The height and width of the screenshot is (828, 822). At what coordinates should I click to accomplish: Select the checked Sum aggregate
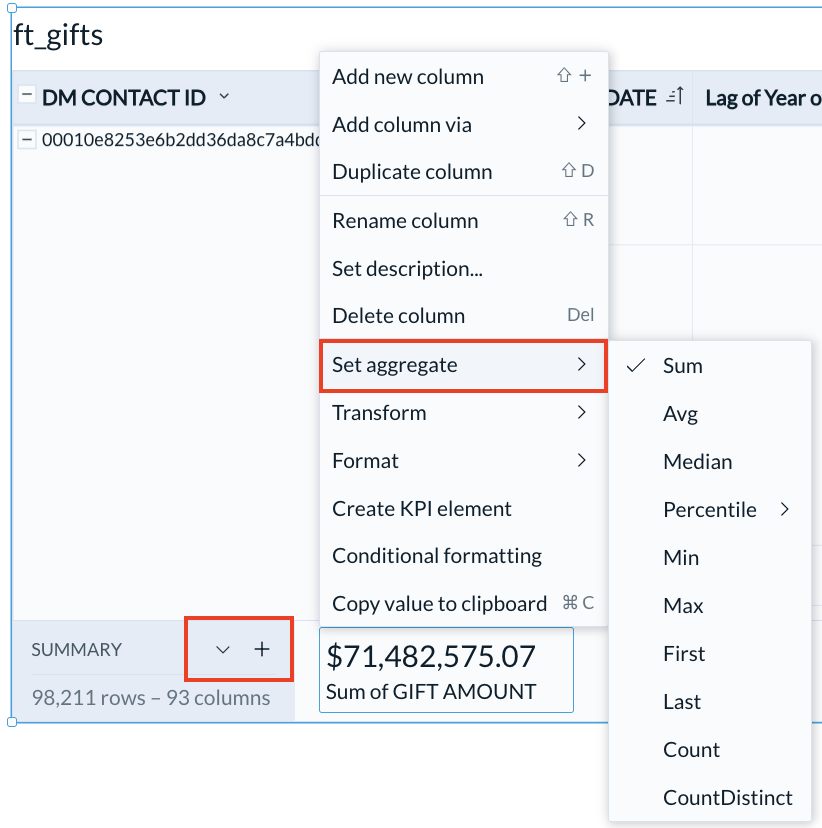710,365
